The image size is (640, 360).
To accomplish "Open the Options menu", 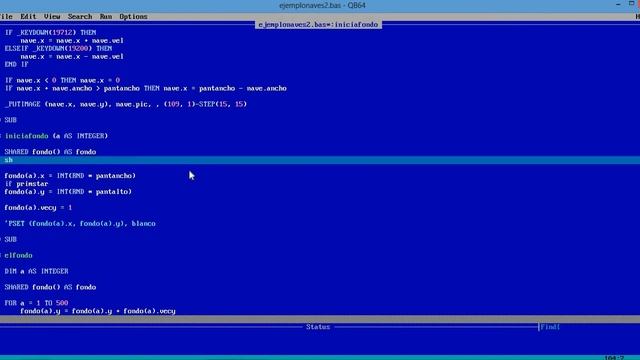I will pos(133,17).
